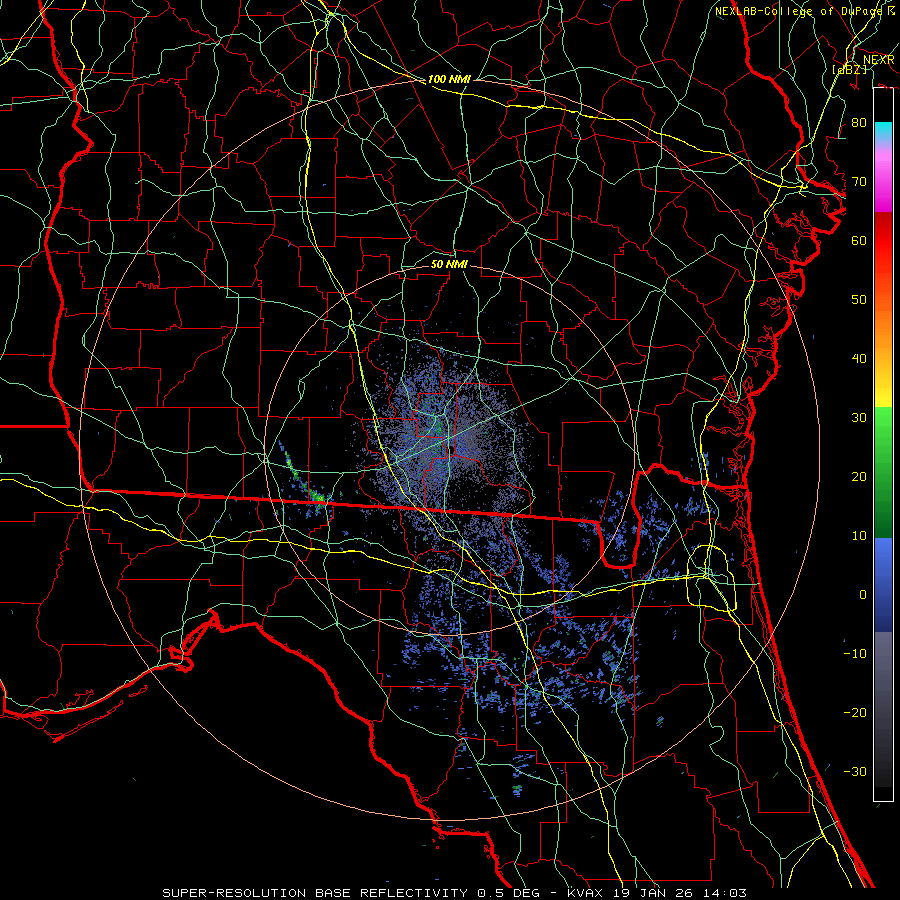The width and height of the screenshot is (900, 900).
Task: Click the 10 dBZ scale value
Action: (x=859, y=536)
